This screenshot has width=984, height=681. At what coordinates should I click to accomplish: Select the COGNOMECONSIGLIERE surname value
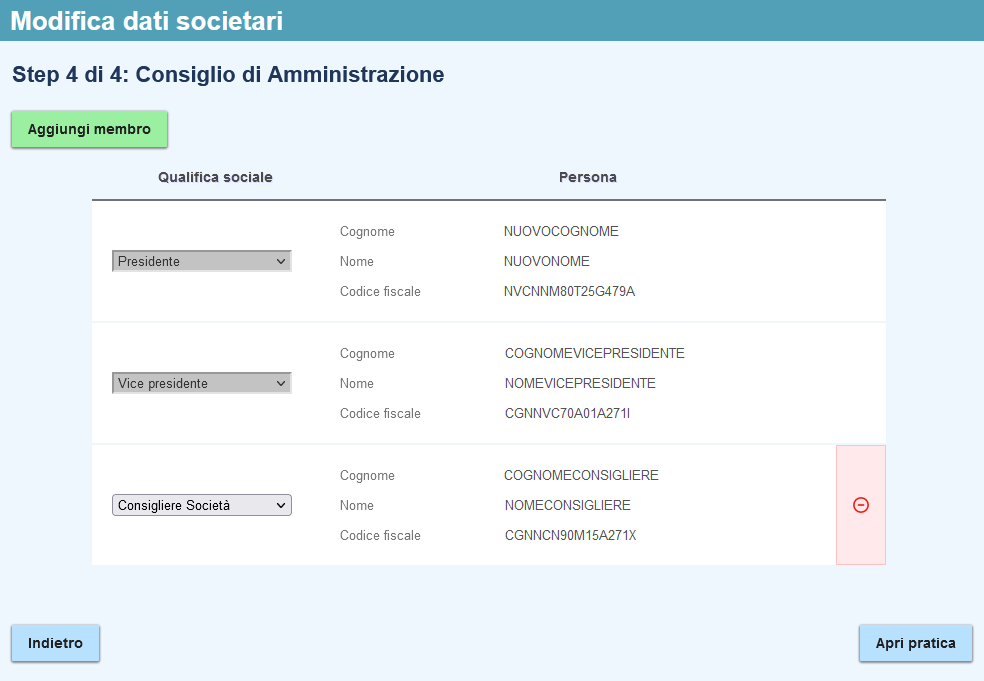click(x=581, y=475)
